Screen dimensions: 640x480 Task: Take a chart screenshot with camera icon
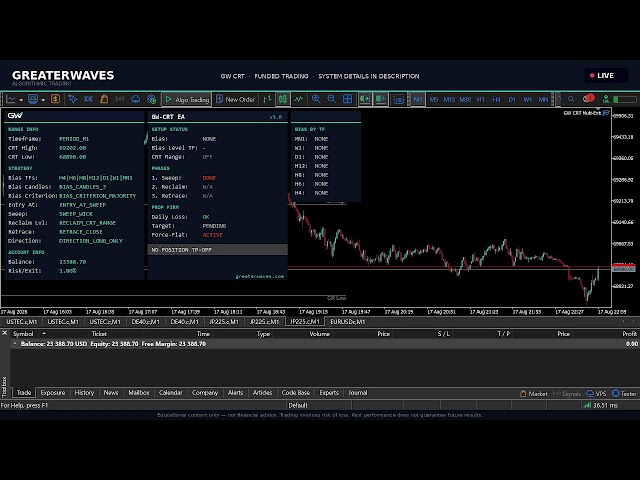(x=399, y=99)
